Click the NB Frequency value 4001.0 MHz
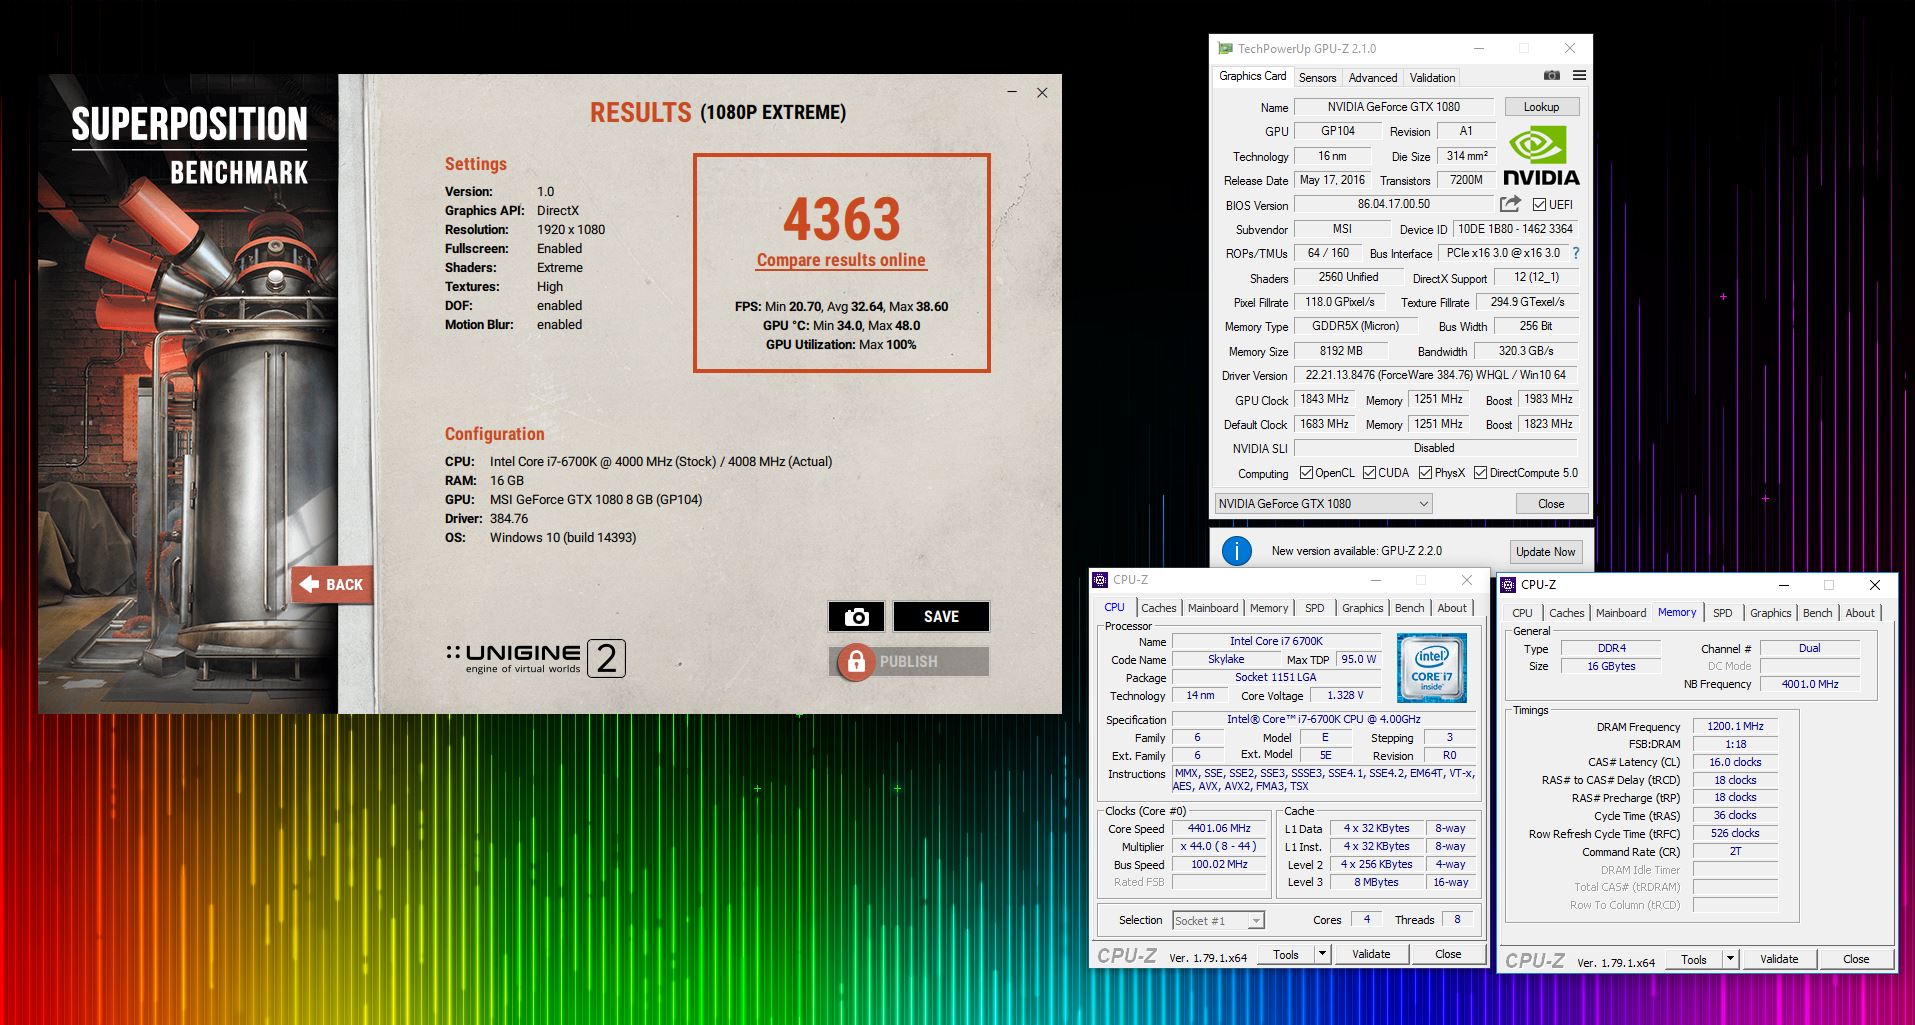The height and width of the screenshot is (1025, 1915). 1810,685
